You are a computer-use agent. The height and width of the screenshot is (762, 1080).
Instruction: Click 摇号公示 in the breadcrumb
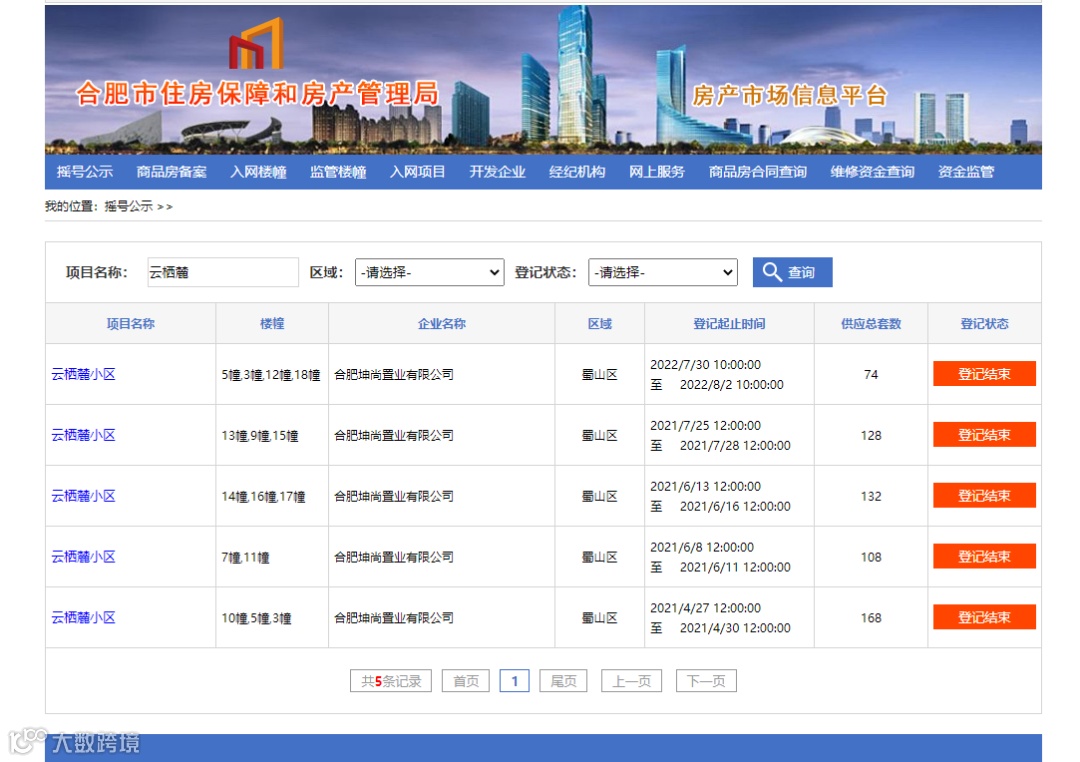pyautogui.click(x=129, y=206)
